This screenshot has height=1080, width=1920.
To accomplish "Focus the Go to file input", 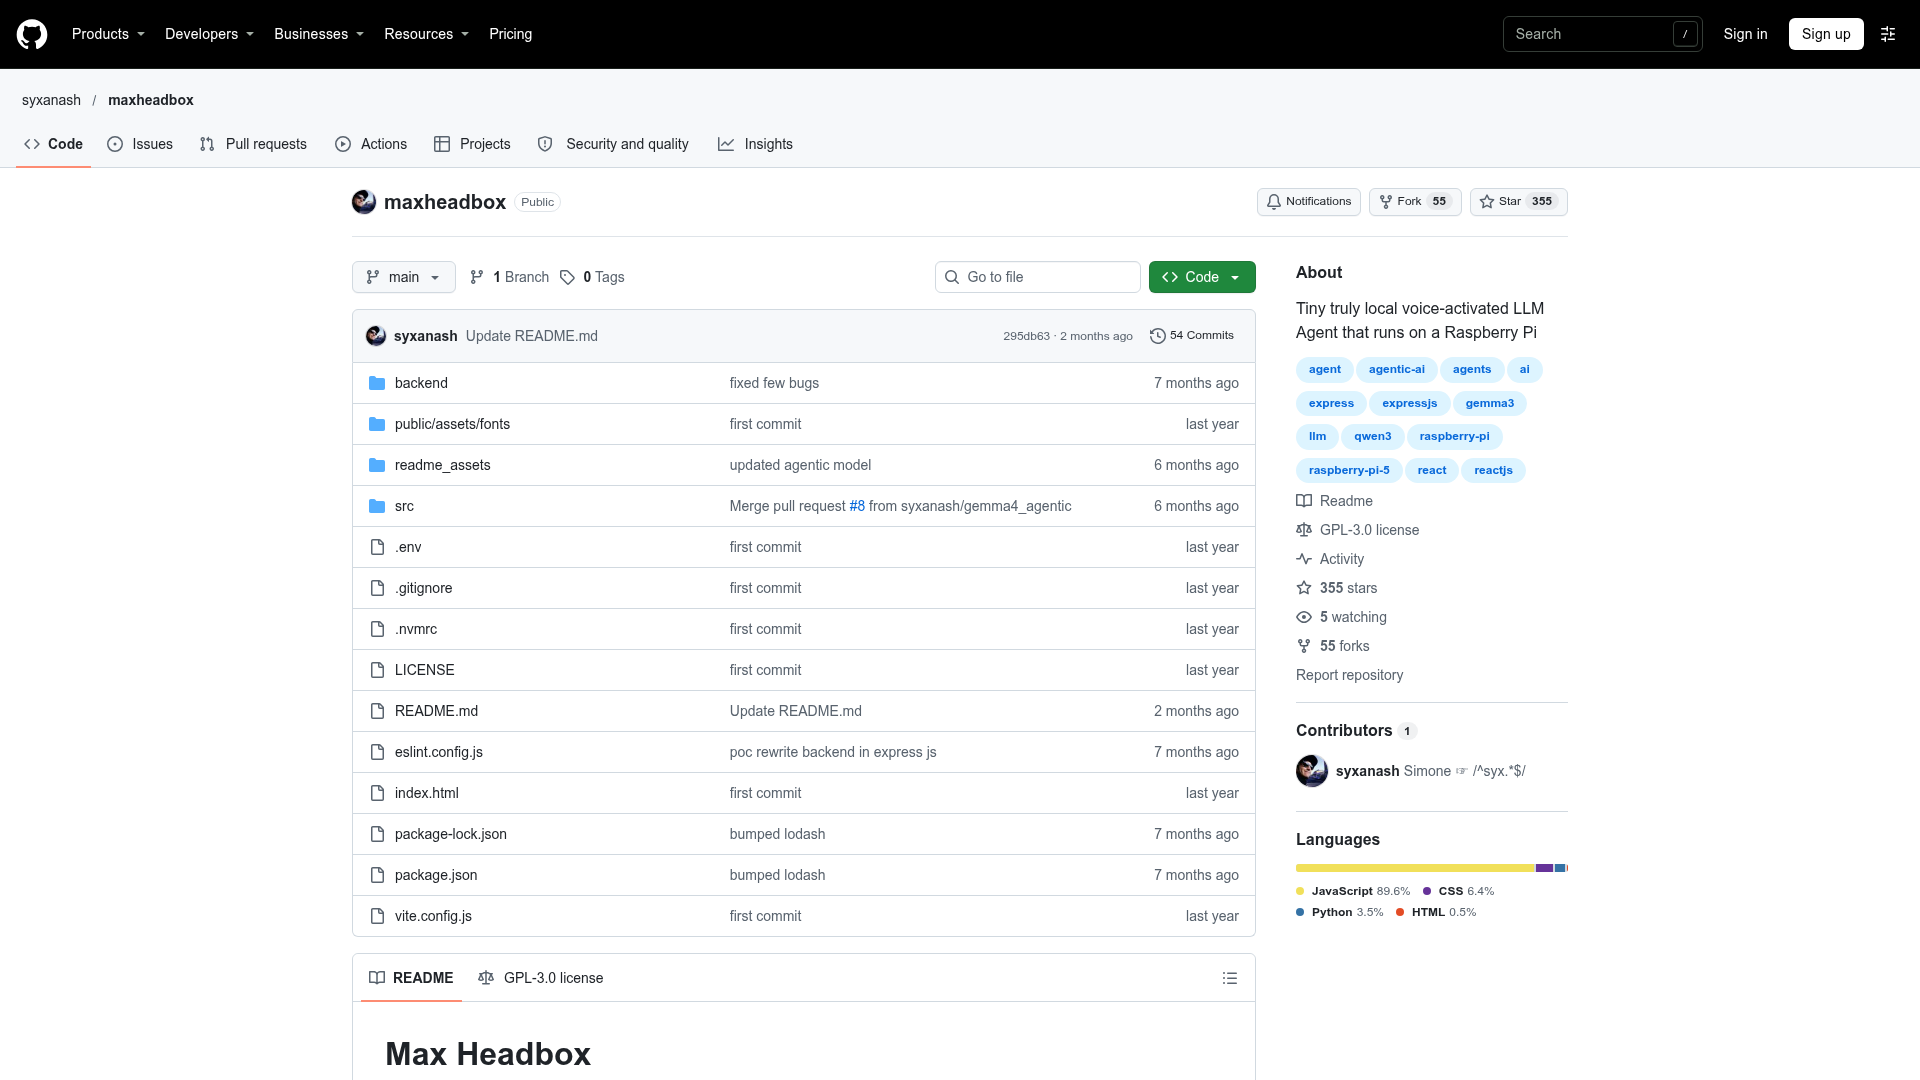I will click(1038, 277).
